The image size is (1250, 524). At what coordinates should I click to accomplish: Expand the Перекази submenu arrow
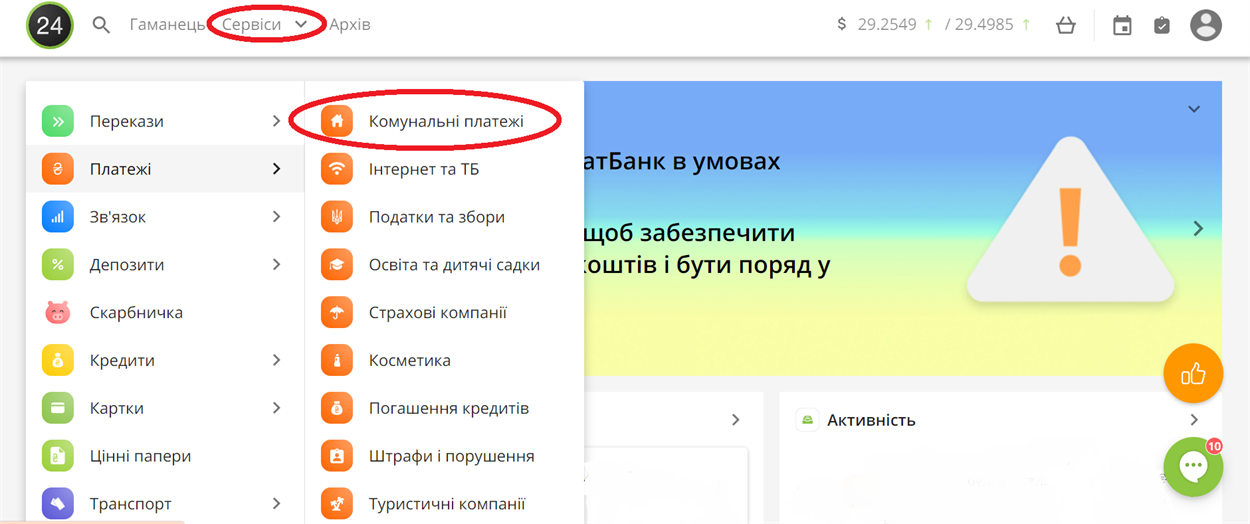click(277, 121)
